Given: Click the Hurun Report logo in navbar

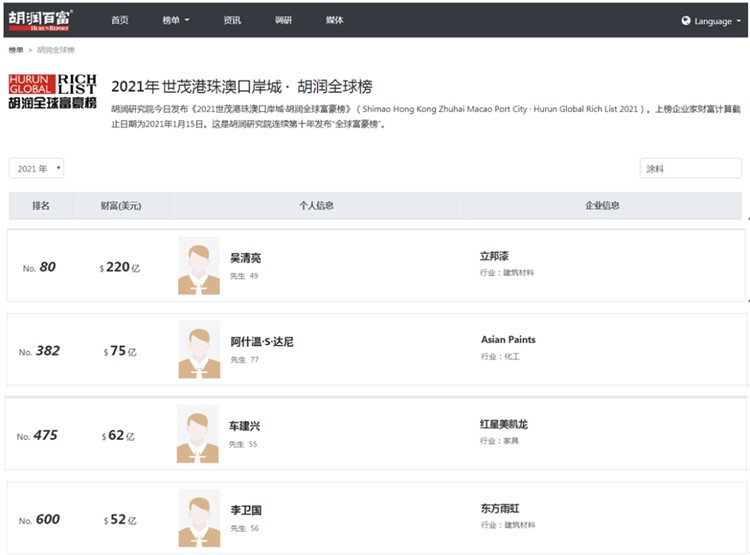Looking at the screenshot, I should (x=40, y=20).
